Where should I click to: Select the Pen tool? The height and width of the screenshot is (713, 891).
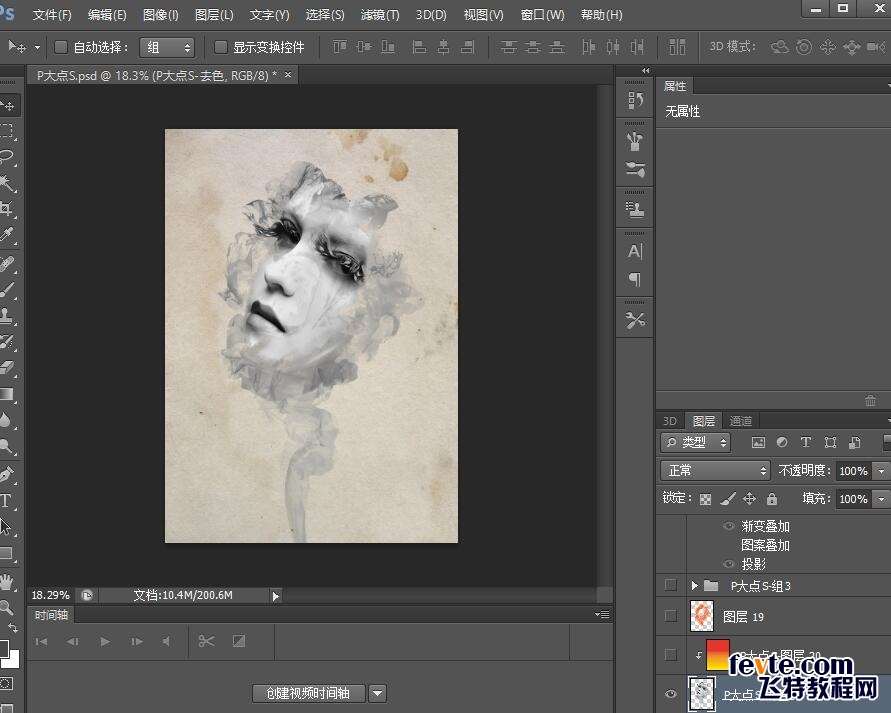[7, 474]
